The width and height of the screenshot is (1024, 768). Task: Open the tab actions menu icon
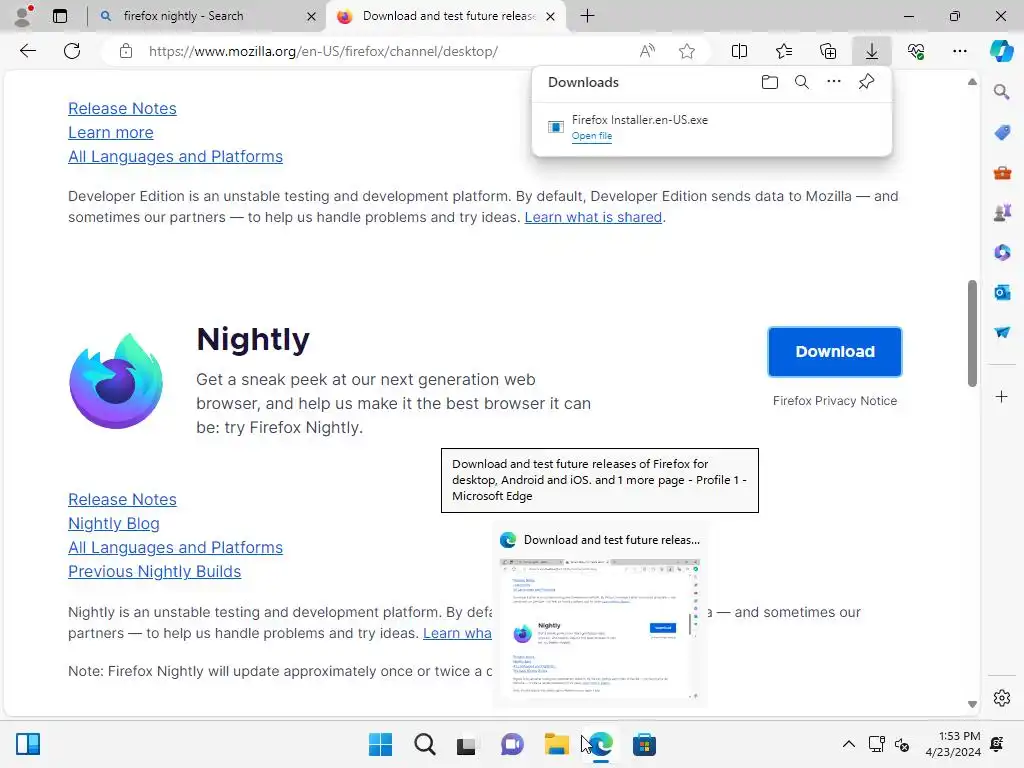[x=60, y=16]
